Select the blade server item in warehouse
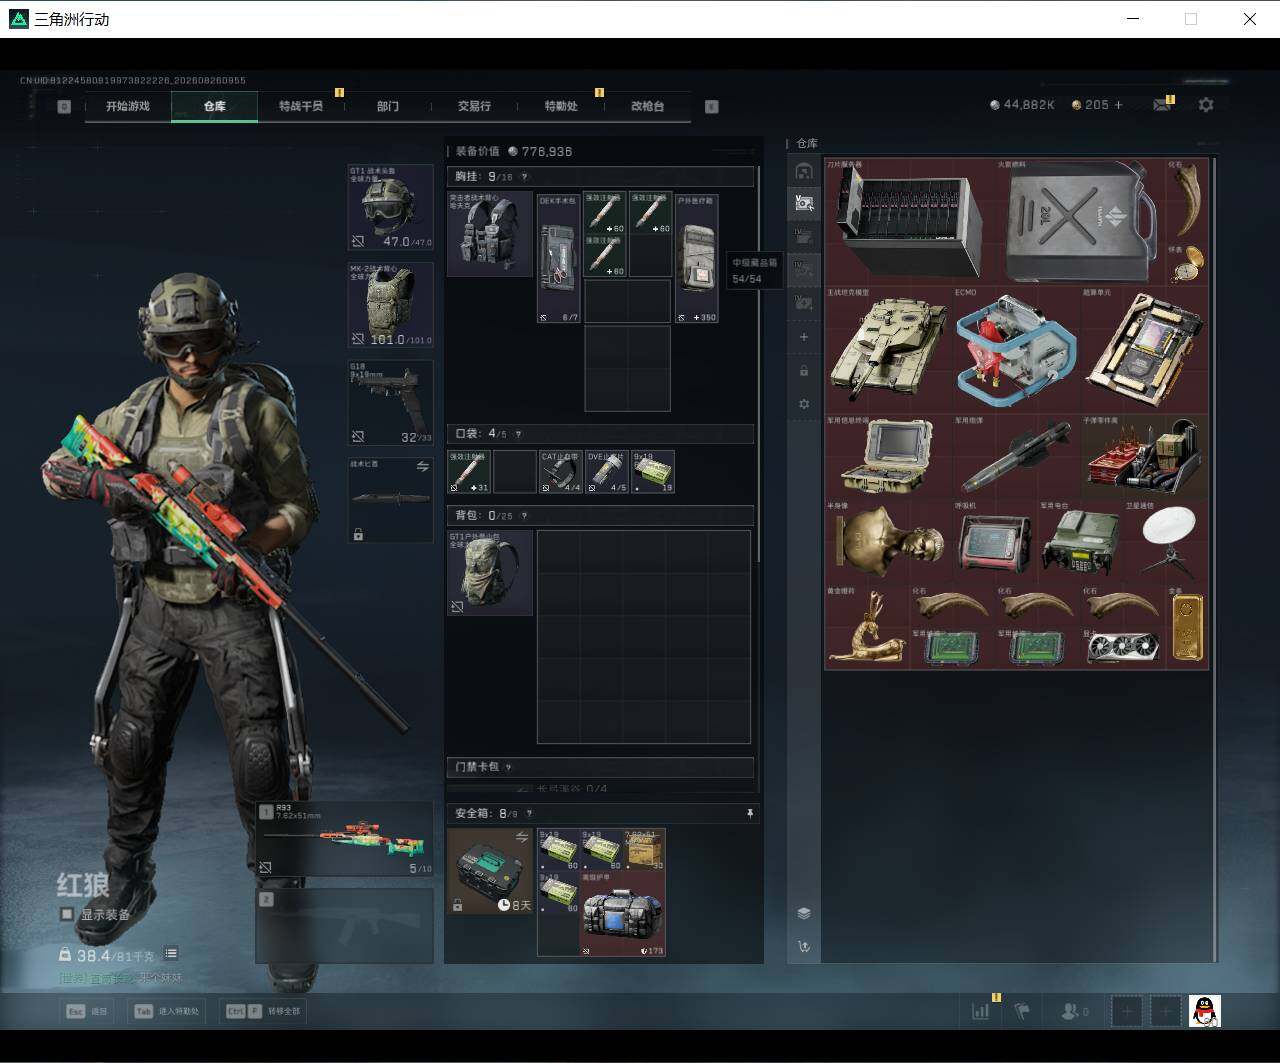Screen dimensions: 1280x1063 pos(909,222)
